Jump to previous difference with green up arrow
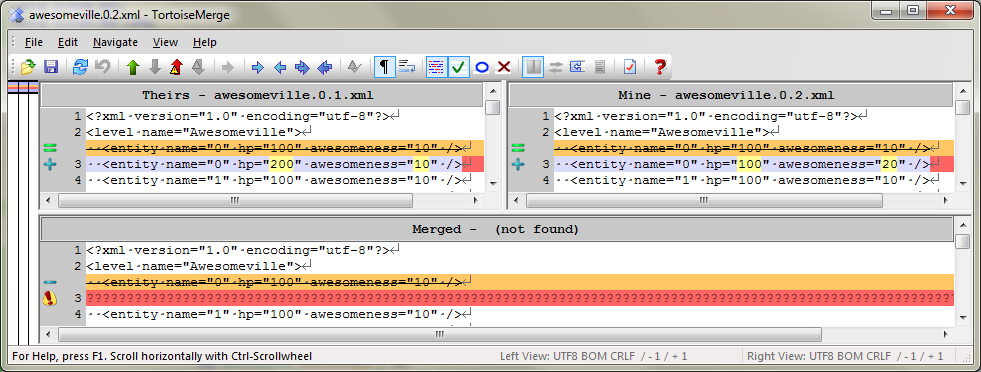The image size is (981, 372). (x=133, y=67)
